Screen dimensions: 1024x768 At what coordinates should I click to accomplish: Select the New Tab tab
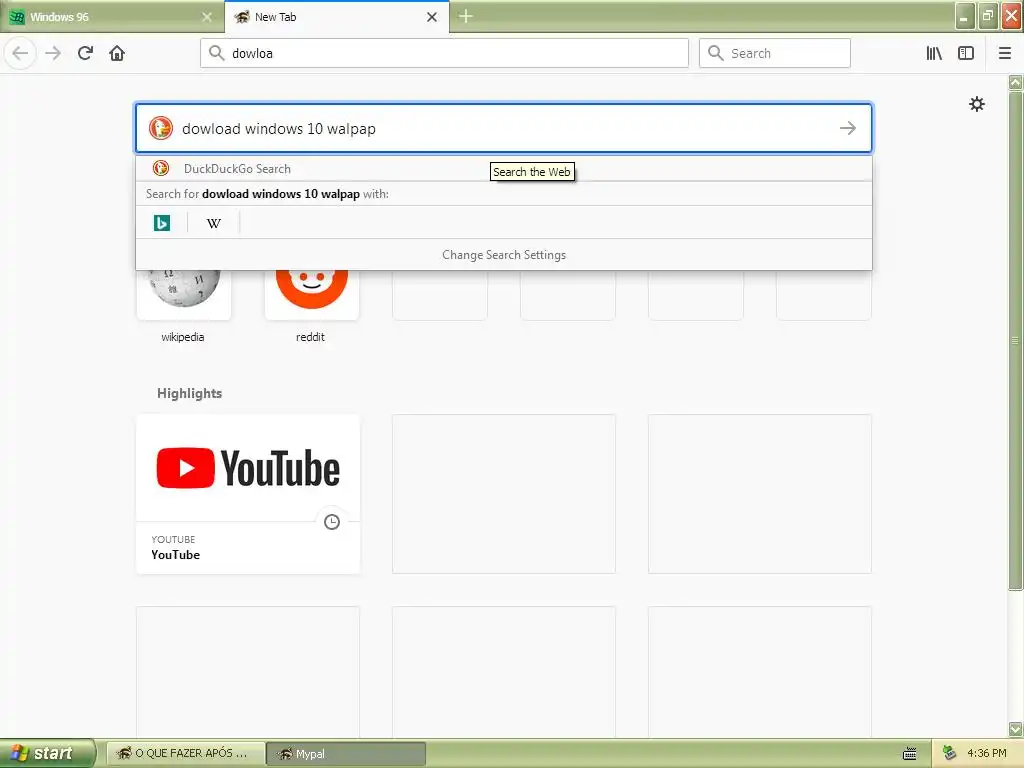(x=336, y=17)
